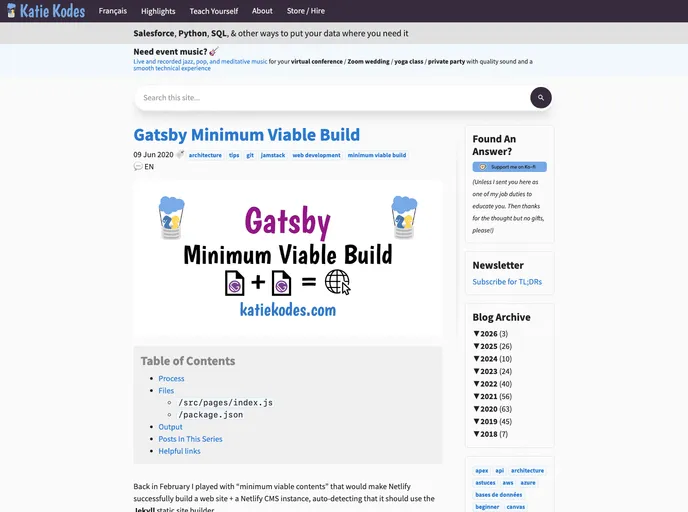This screenshot has height=512, width=688.
Task: Jump to Helpful links section
Action: pos(179,451)
